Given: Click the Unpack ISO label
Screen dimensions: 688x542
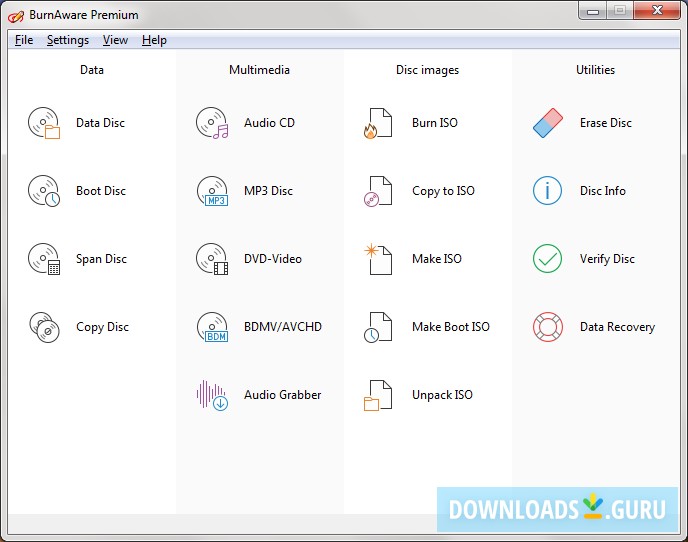Looking at the screenshot, I should tap(442, 395).
